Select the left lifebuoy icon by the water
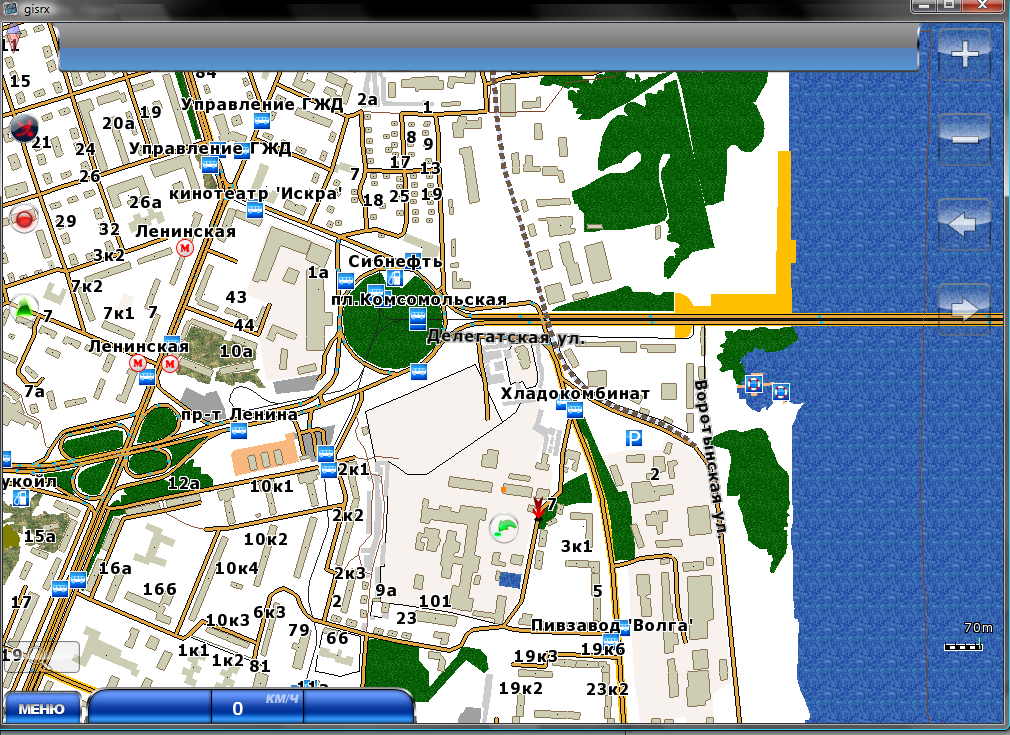Viewport: 1010px width, 735px height. (754, 385)
